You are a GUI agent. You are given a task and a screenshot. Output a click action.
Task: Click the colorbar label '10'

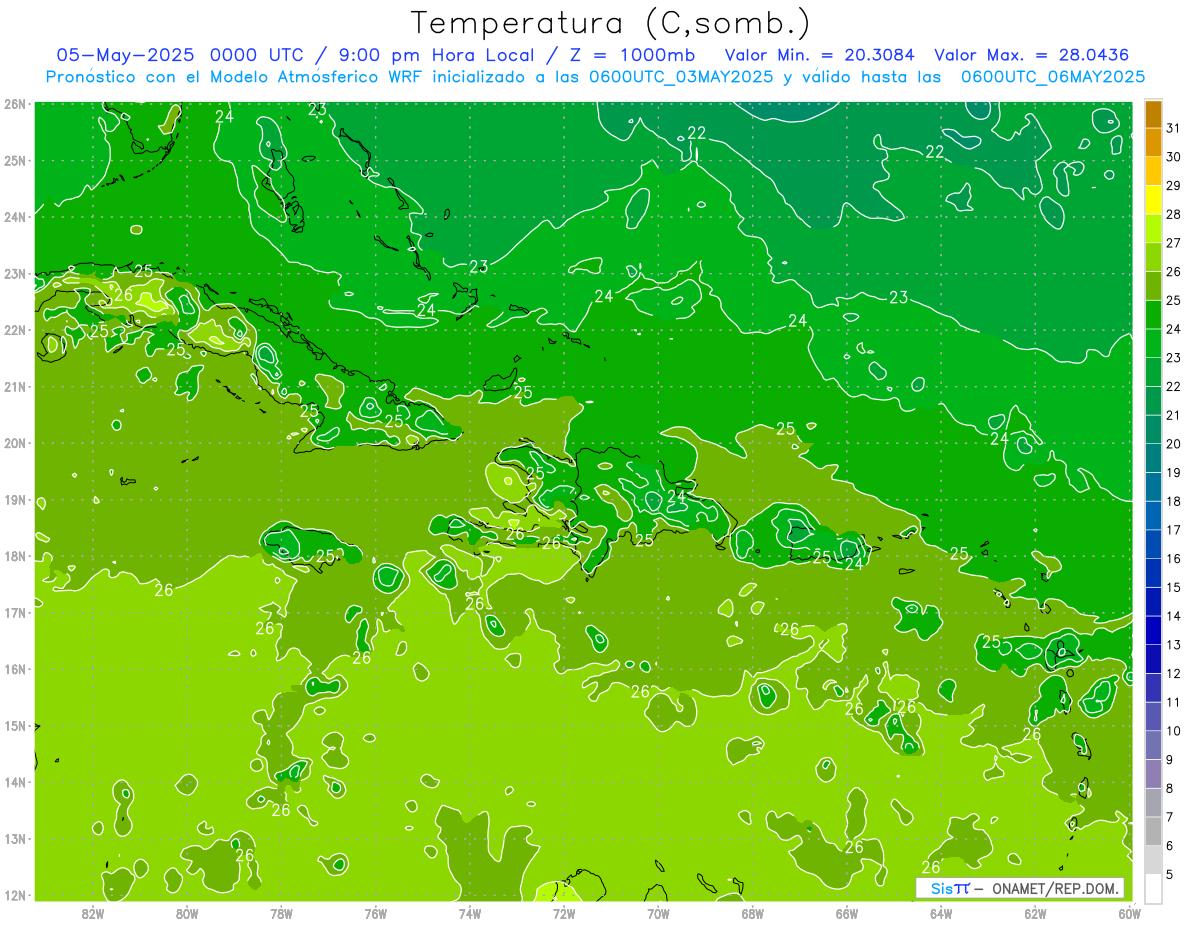1174,731
